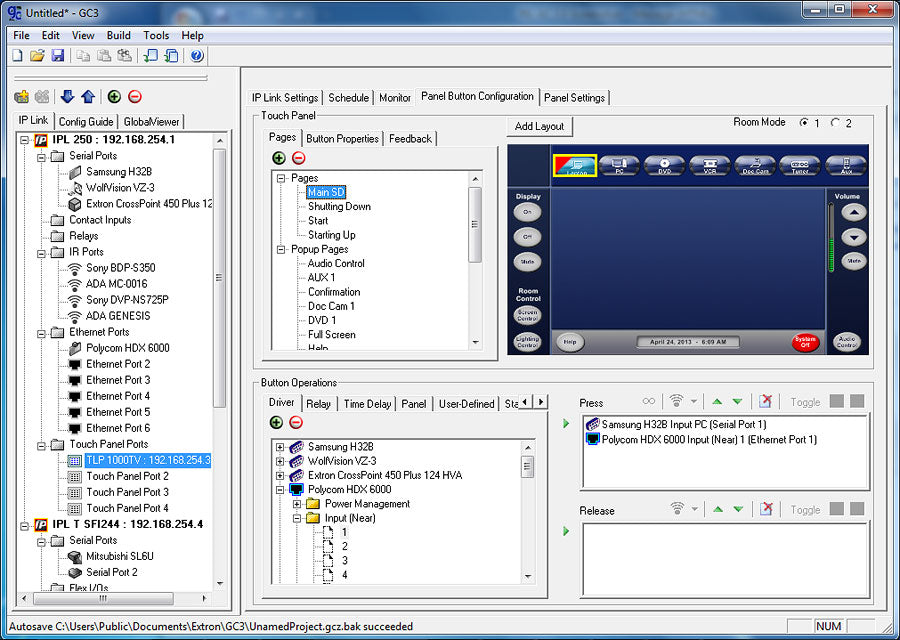Click the Add Layout button

540,126
